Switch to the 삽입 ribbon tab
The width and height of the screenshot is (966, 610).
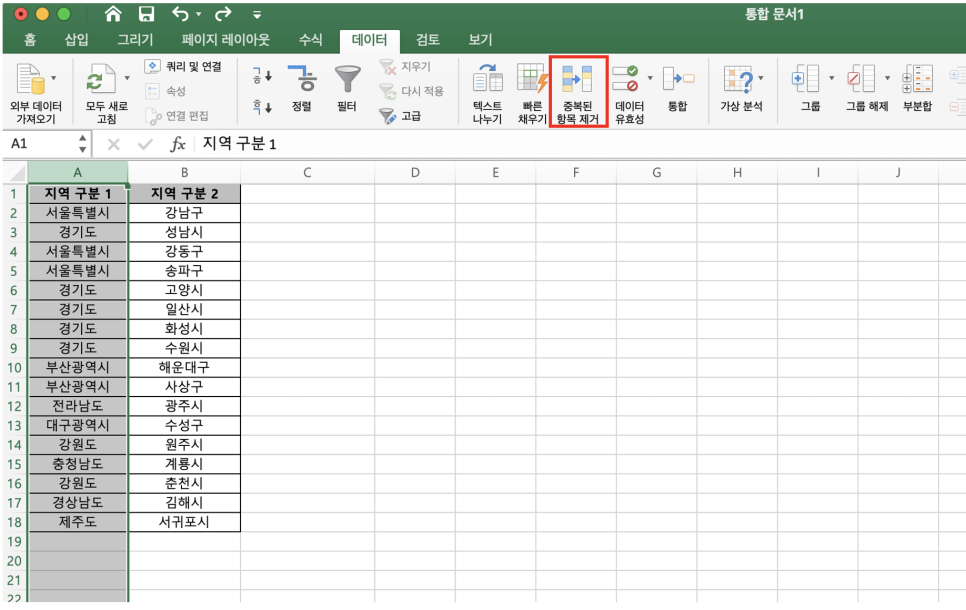click(x=76, y=40)
